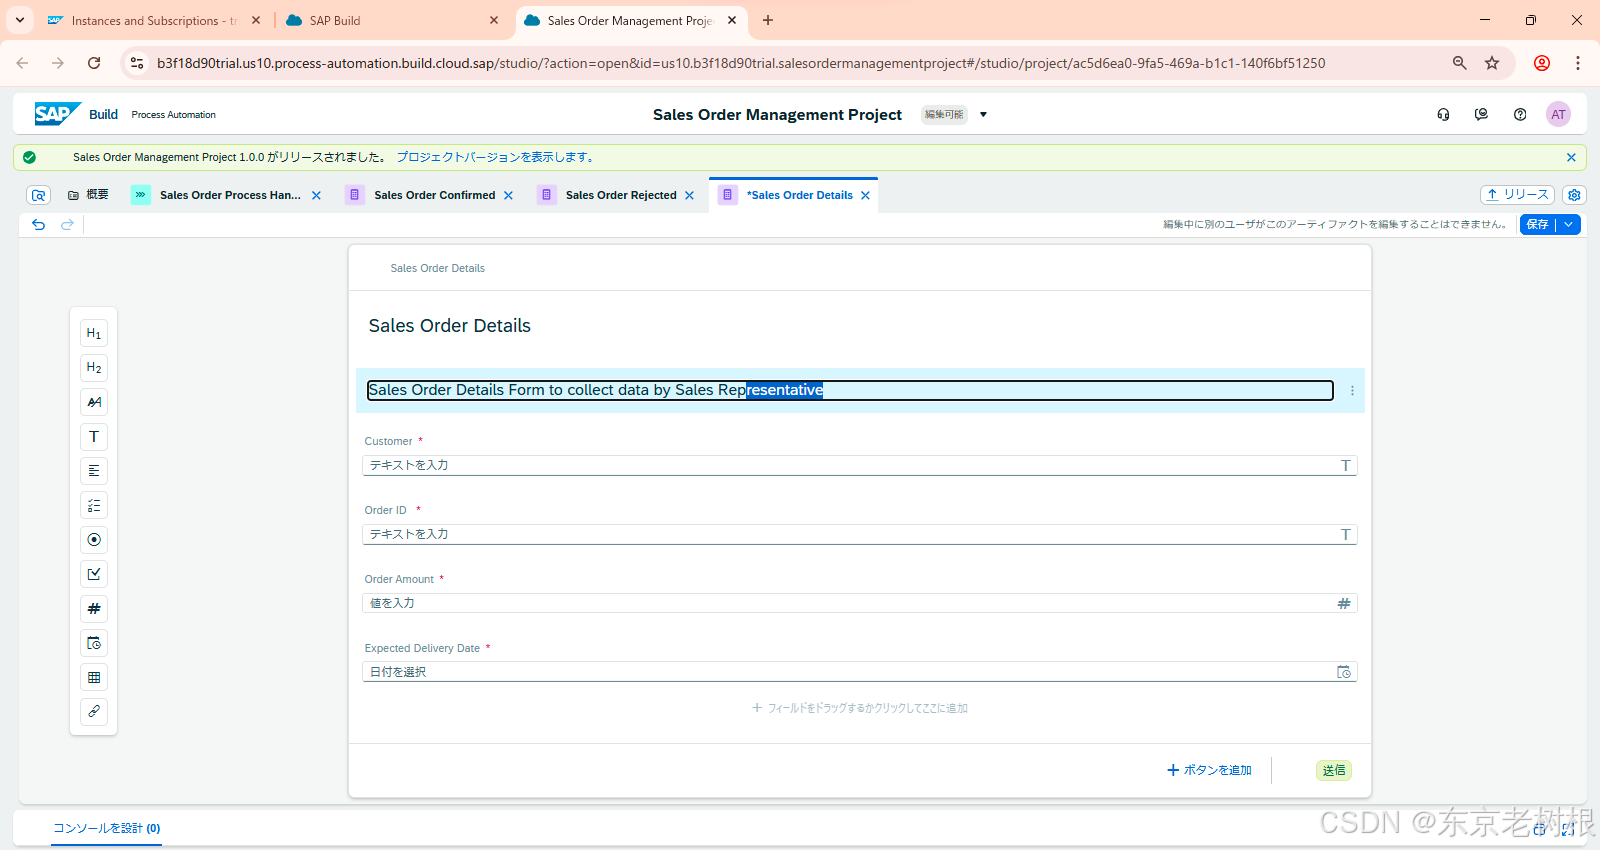Add a Headline 1 element
Screen dimensions: 1600x850
[x=94, y=333]
